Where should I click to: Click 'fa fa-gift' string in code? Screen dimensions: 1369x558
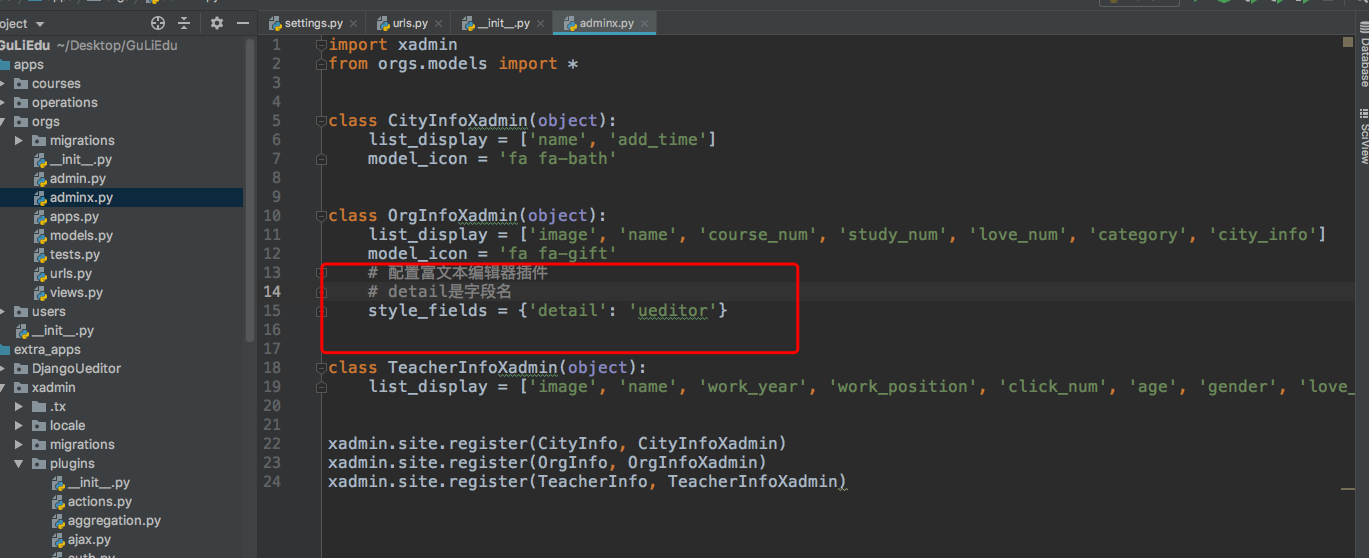coord(557,253)
